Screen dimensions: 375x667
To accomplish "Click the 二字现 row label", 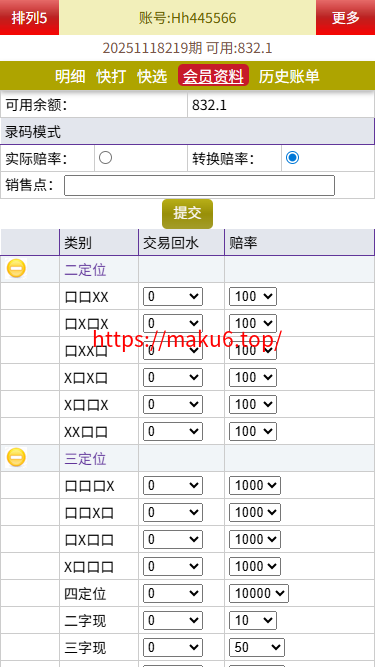I will [85, 621].
